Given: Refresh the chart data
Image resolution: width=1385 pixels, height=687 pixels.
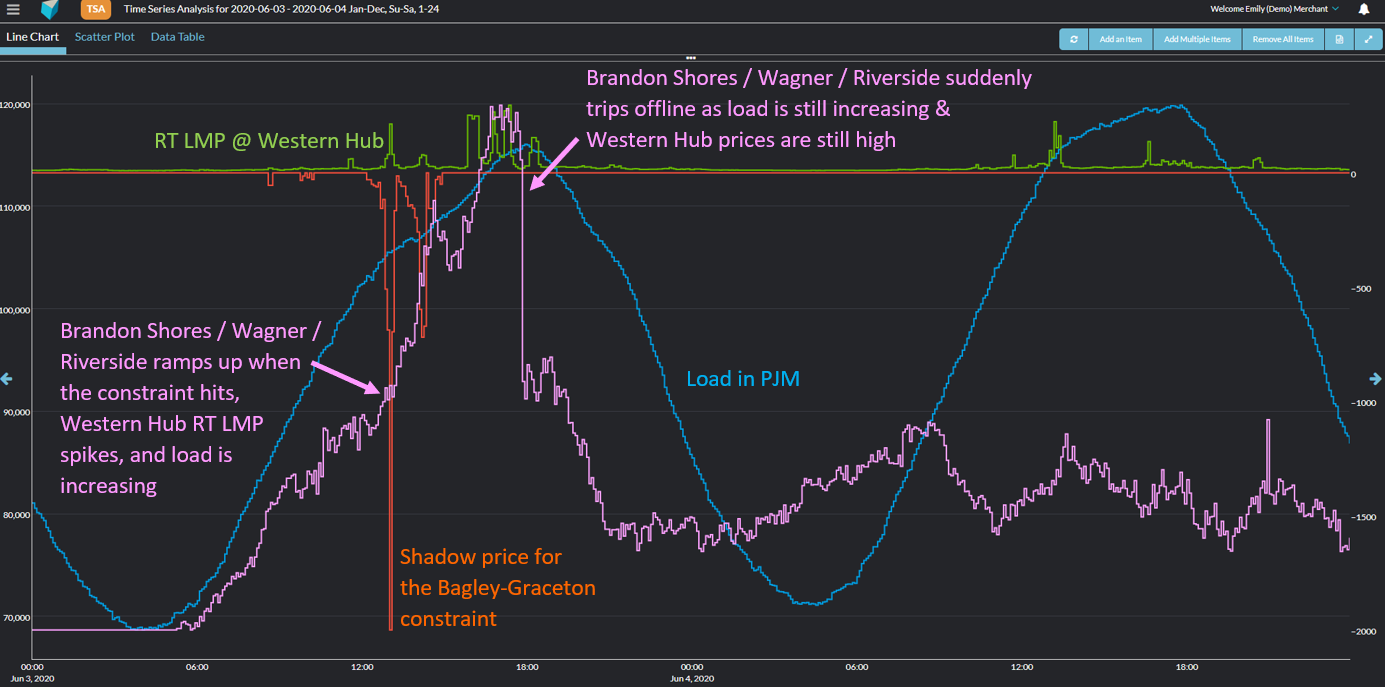Looking at the screenshot, I should pos(1074,39).
